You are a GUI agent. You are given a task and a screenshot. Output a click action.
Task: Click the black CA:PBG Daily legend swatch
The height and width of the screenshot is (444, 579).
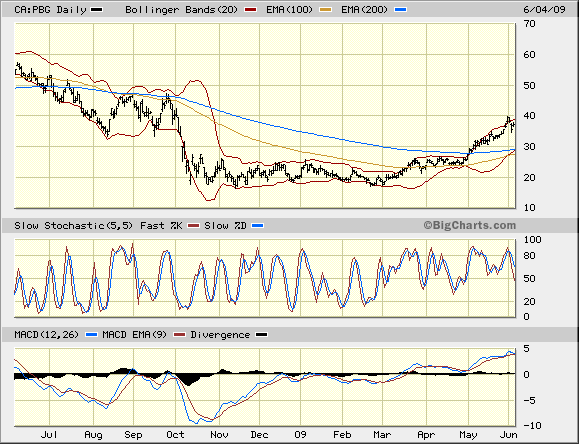coord(97,10)
